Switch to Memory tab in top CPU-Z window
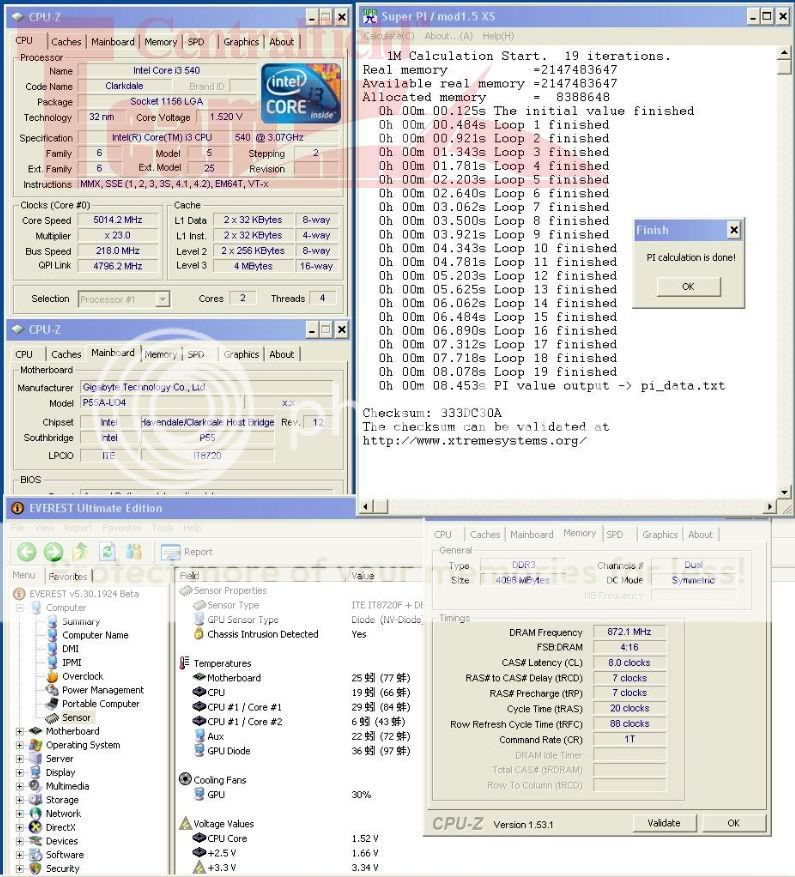 click(x=161, y=42)
